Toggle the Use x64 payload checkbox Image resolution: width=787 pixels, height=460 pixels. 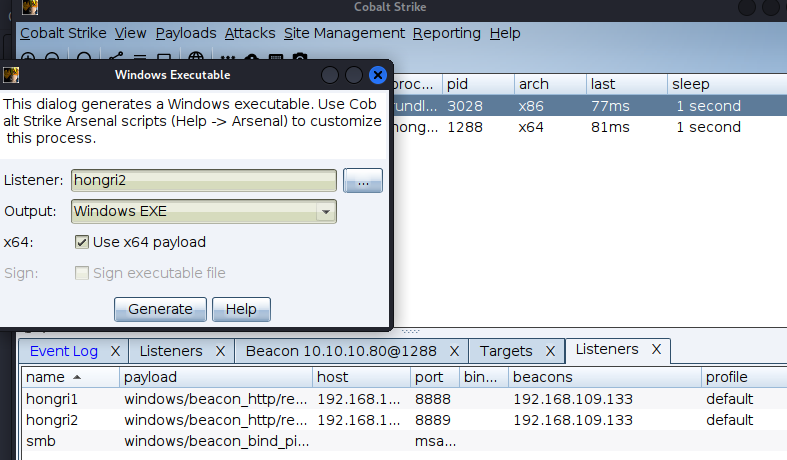click(82, 242)
